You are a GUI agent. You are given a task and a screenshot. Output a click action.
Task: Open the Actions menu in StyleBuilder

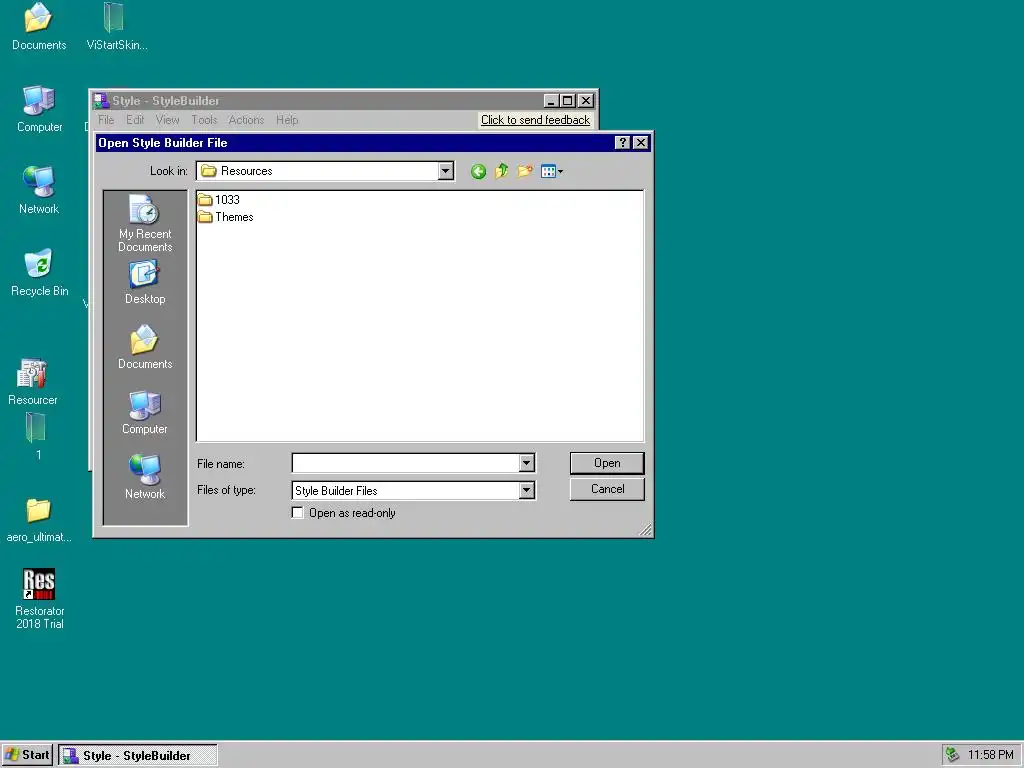[246, 120]
